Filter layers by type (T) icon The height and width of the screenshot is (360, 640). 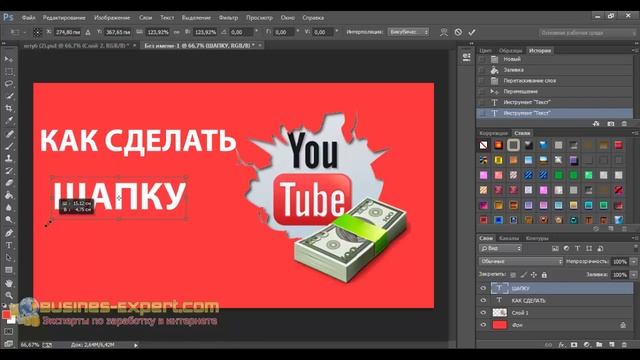pos(578,248)
